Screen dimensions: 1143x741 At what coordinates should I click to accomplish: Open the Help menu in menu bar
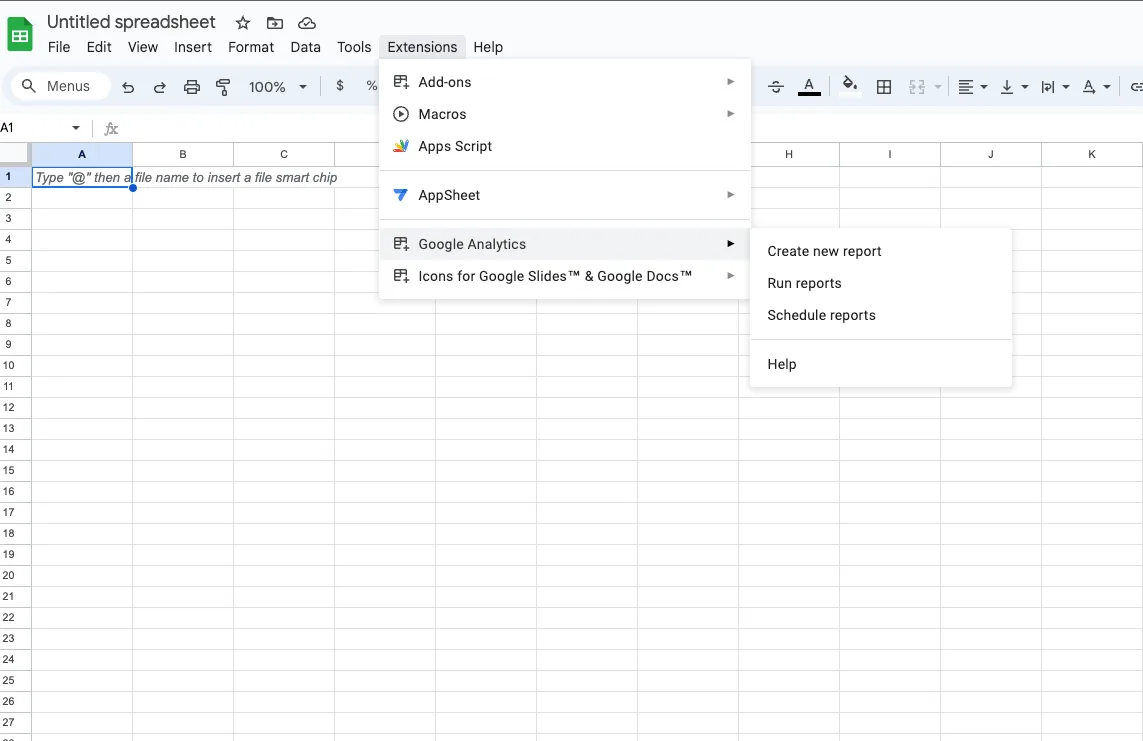[x=488, y=47]
